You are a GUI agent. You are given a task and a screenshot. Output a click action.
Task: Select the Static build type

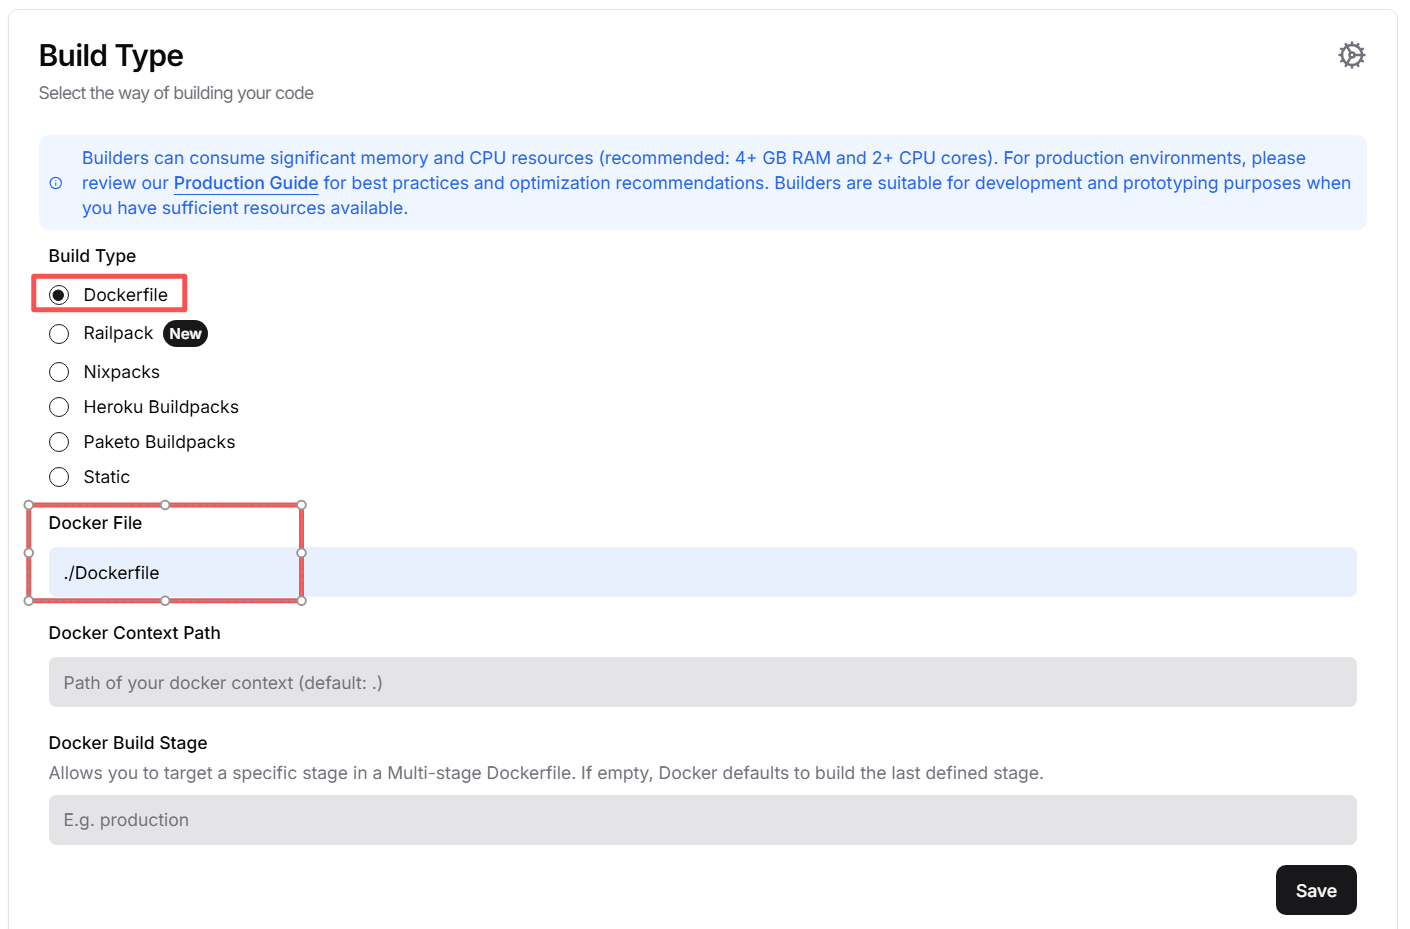[59, 477]
